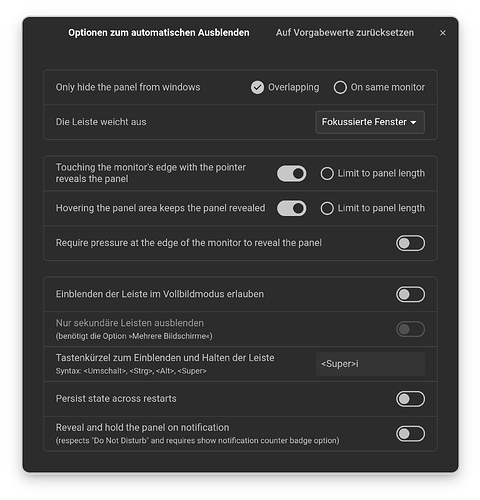Enable Reveal and hold panel on notification
The height and width of the screenshot is (500, 480).
pyautogui.click(x=410, y=434)
